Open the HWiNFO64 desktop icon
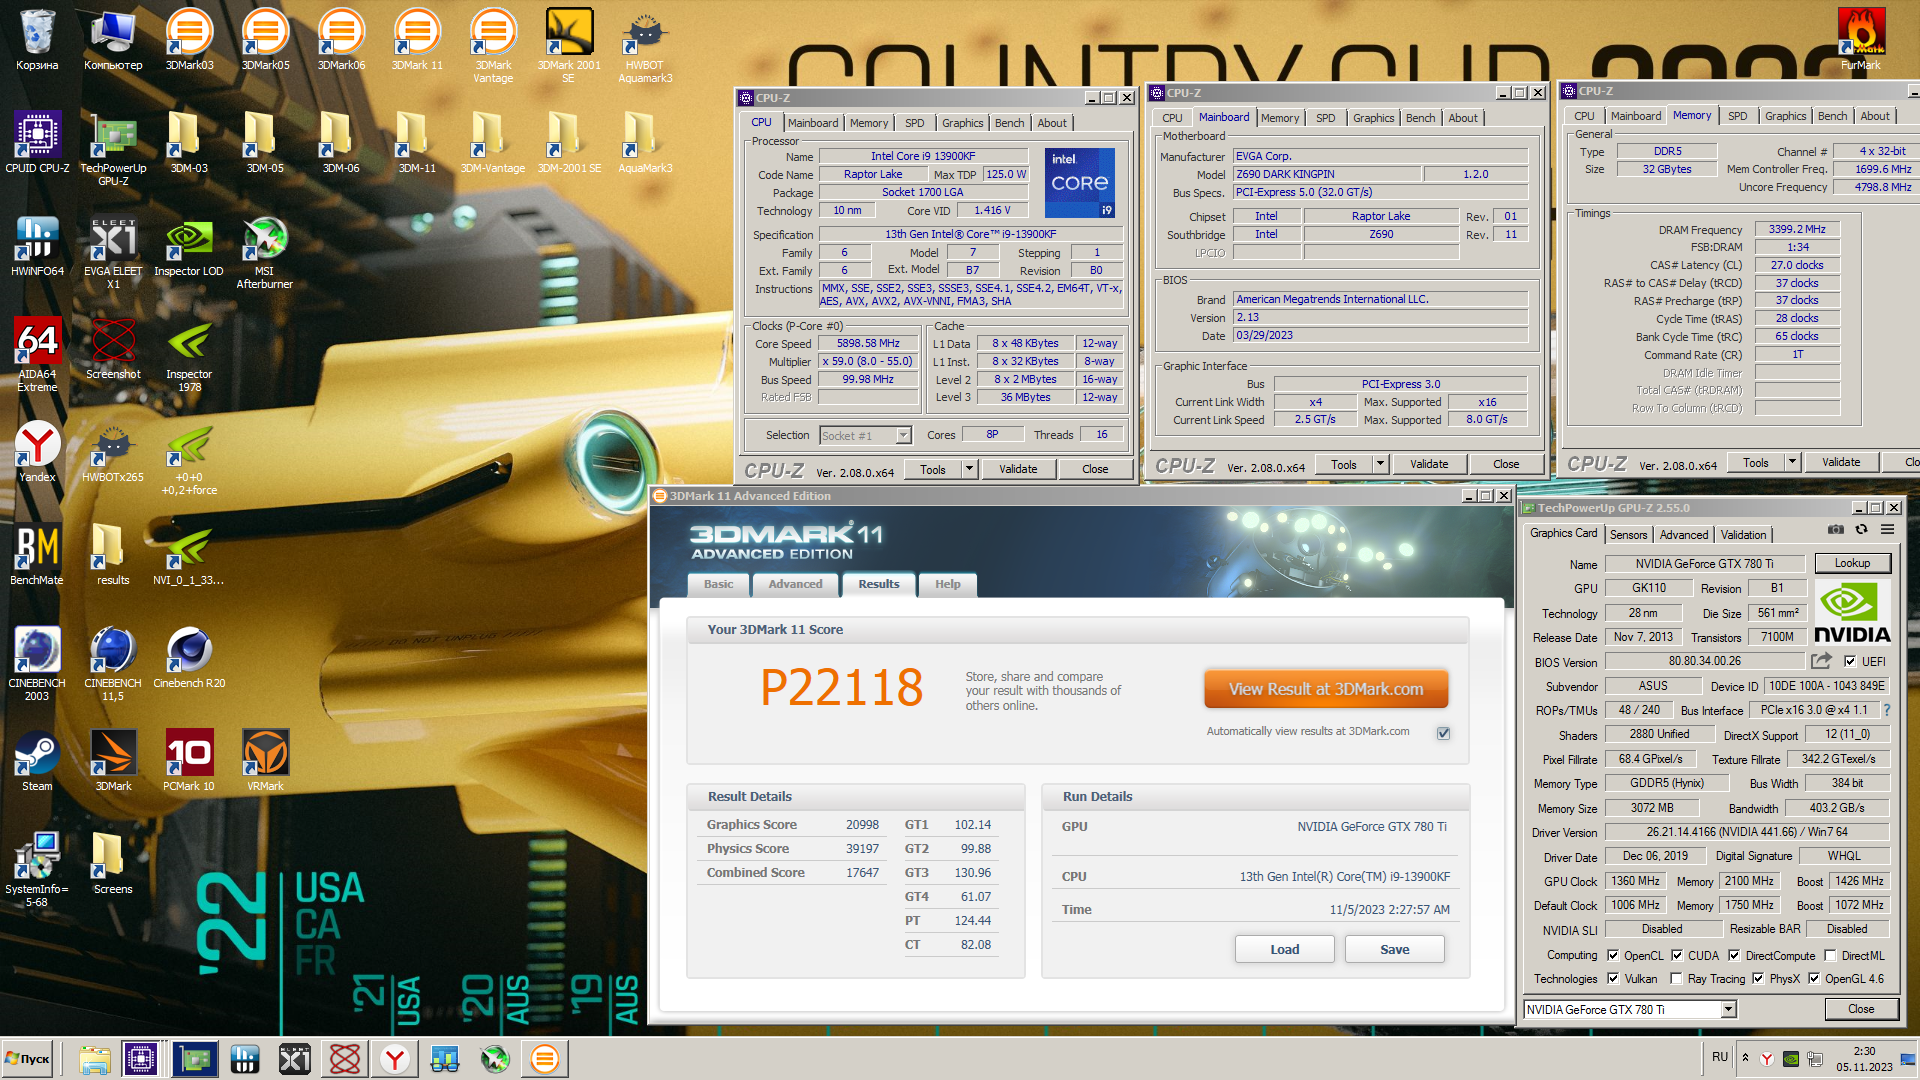The width and height of the screenshot is (1920, 1080). pyautogui.click(x=37, y=246)
